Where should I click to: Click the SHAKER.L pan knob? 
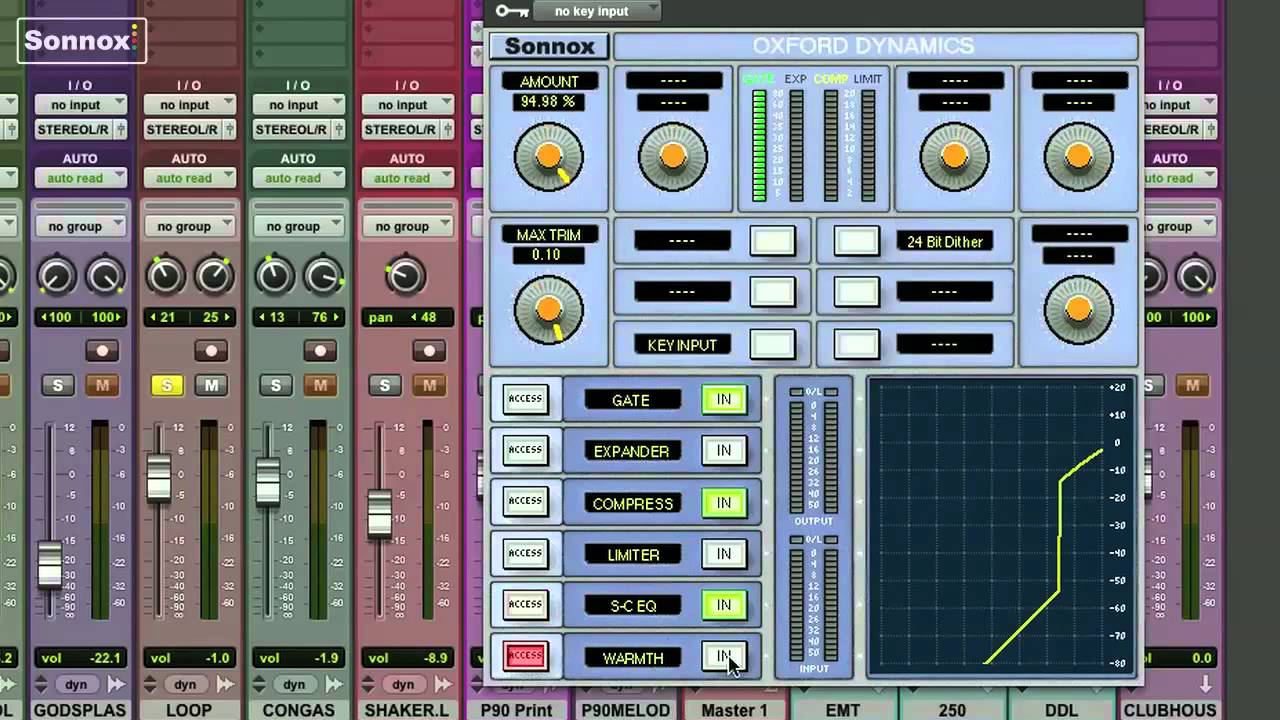[405, 275]
